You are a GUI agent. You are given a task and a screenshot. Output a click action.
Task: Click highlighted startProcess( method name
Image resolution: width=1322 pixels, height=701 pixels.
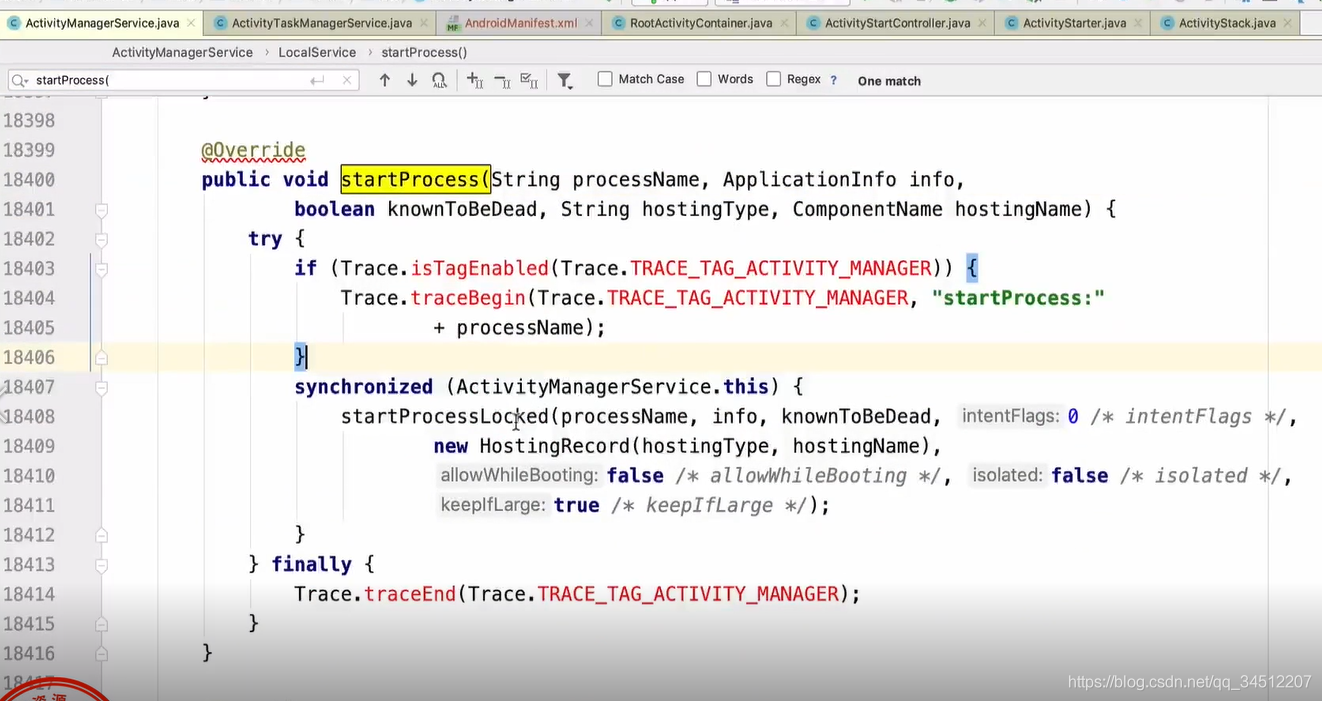click(415, 180)
